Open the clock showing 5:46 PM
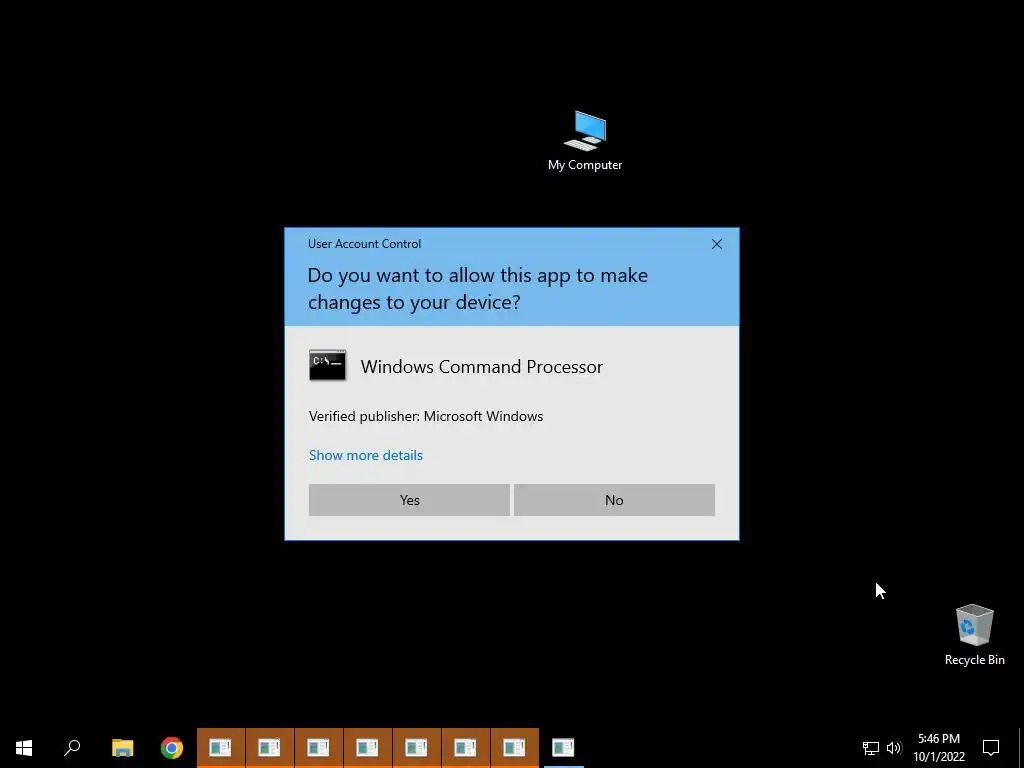 938,748
